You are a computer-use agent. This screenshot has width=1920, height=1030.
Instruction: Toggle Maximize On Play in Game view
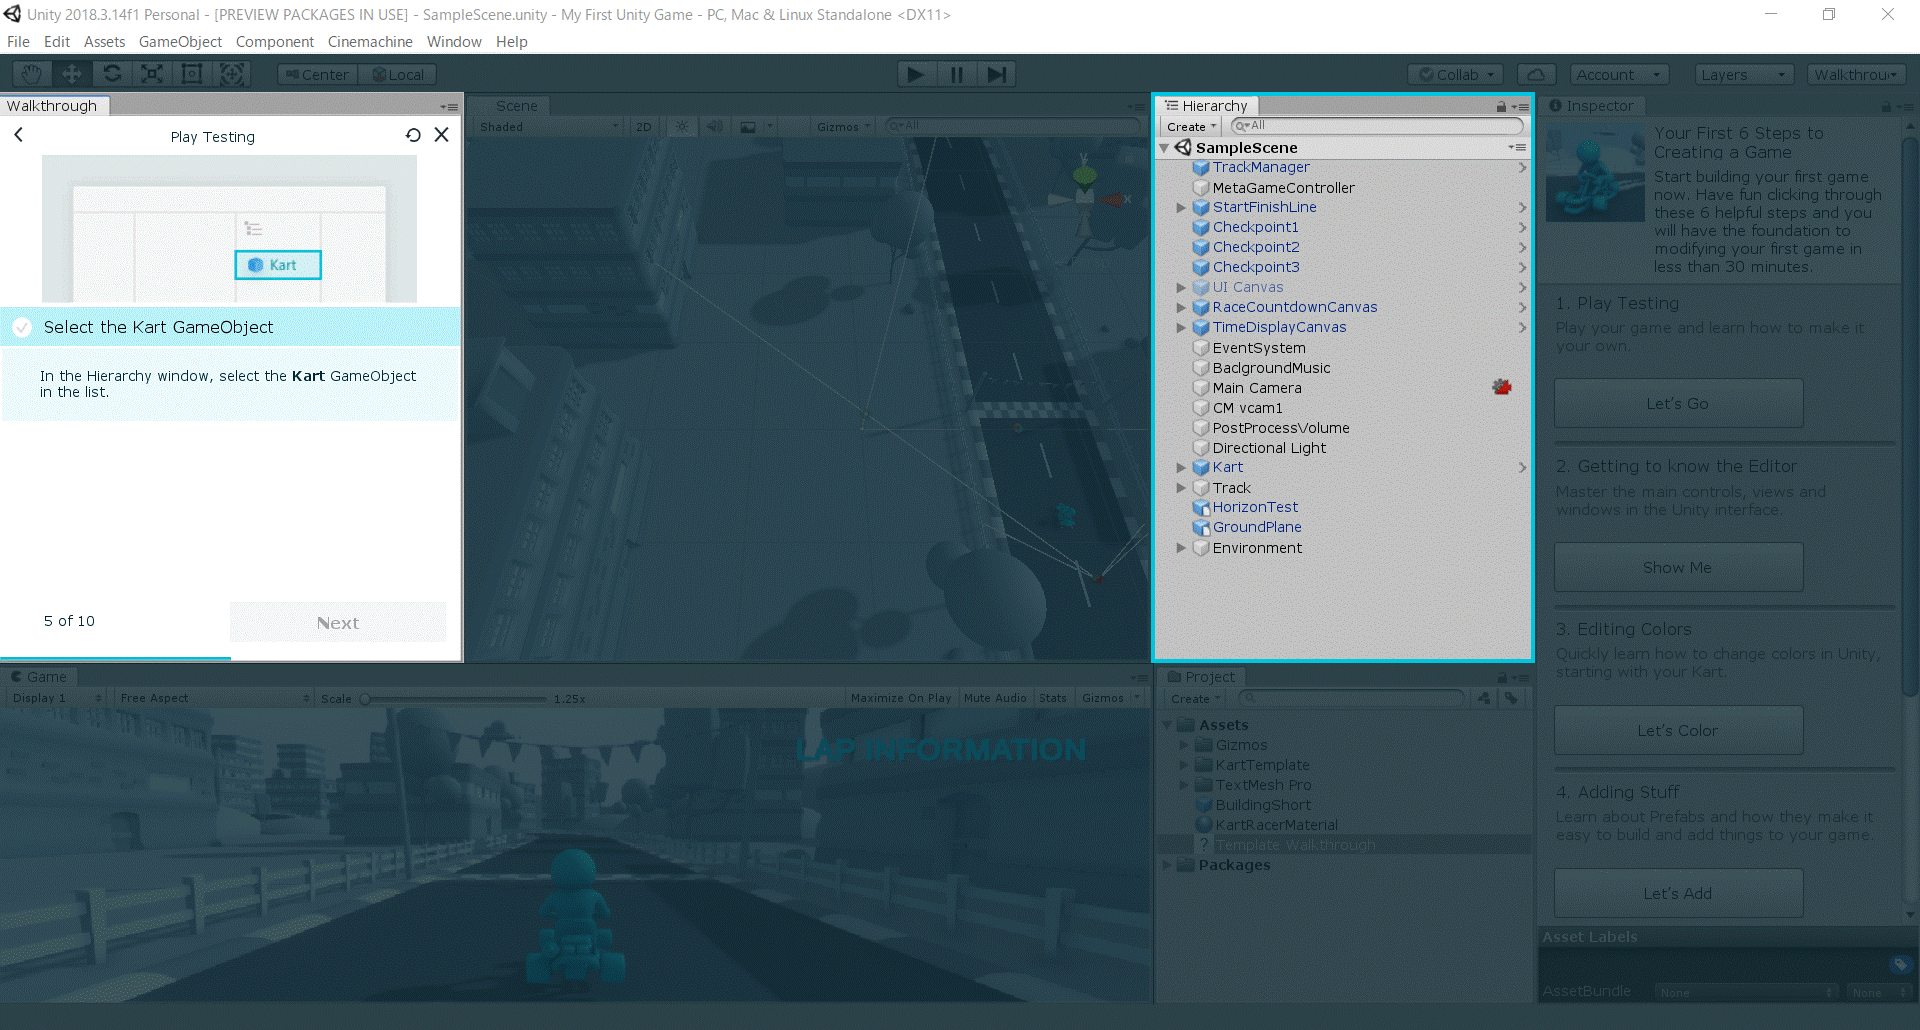tap(900, 698)
